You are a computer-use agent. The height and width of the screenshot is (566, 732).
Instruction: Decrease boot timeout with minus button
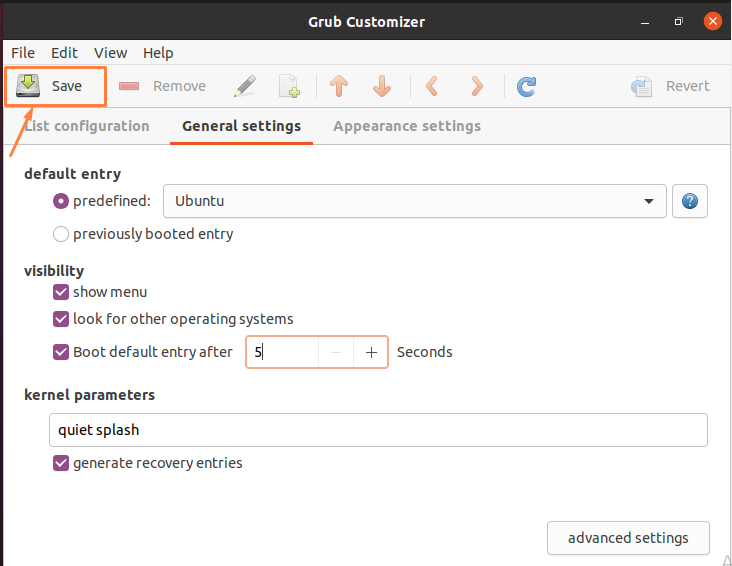click(336, 352)
